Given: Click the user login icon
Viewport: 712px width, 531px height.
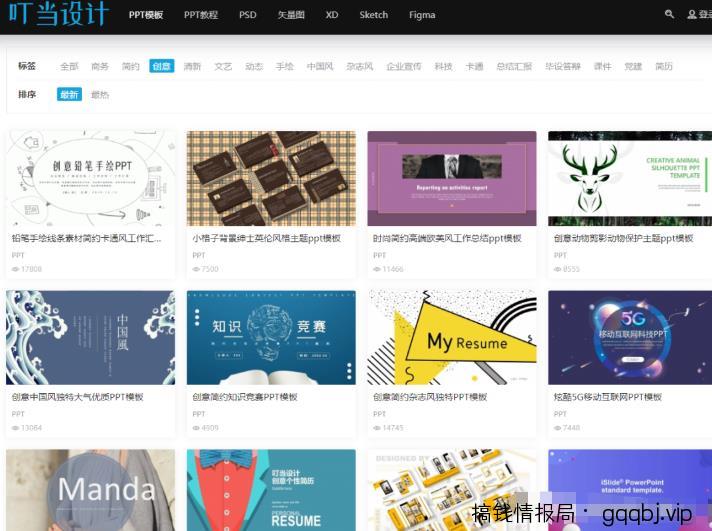Looking at the screenshot, I should [692, 15].
